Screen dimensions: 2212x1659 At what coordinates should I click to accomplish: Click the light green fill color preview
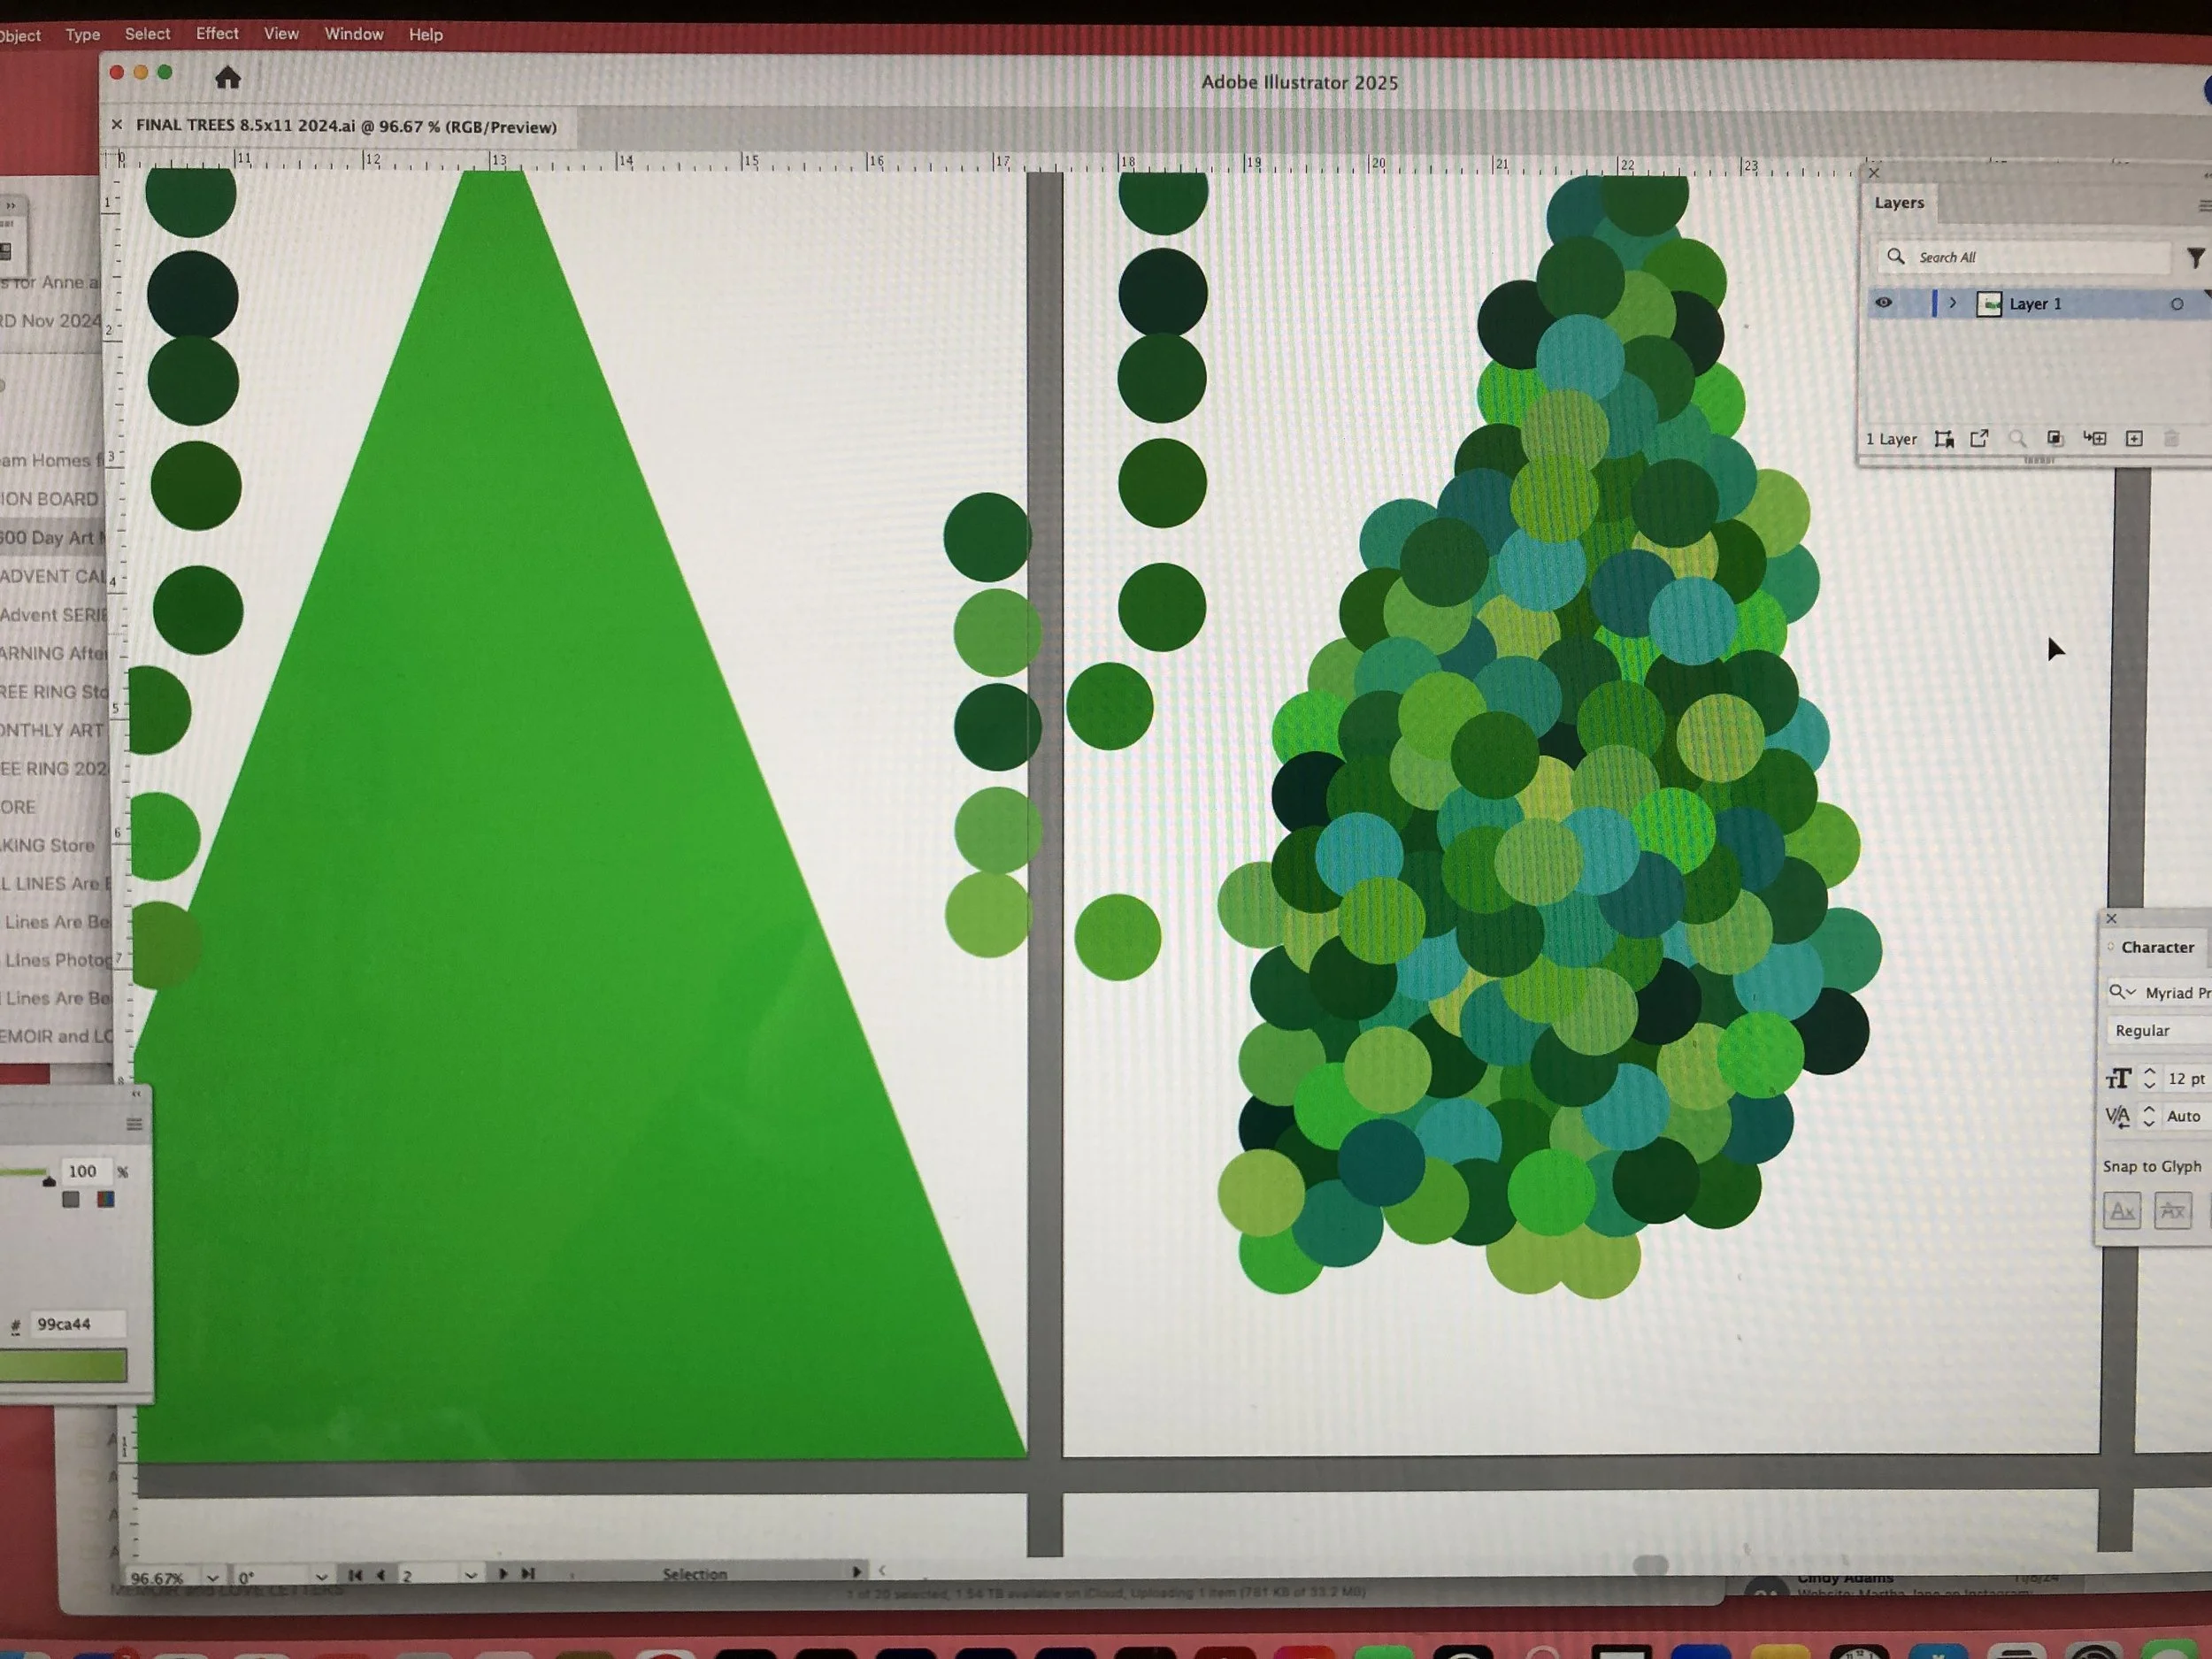[64, 1366]
